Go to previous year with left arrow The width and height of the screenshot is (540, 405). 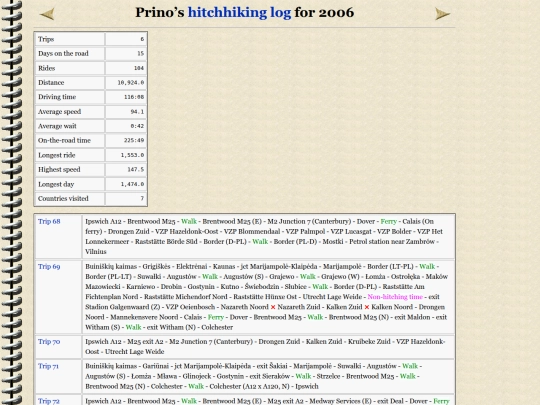click(47, 14)
